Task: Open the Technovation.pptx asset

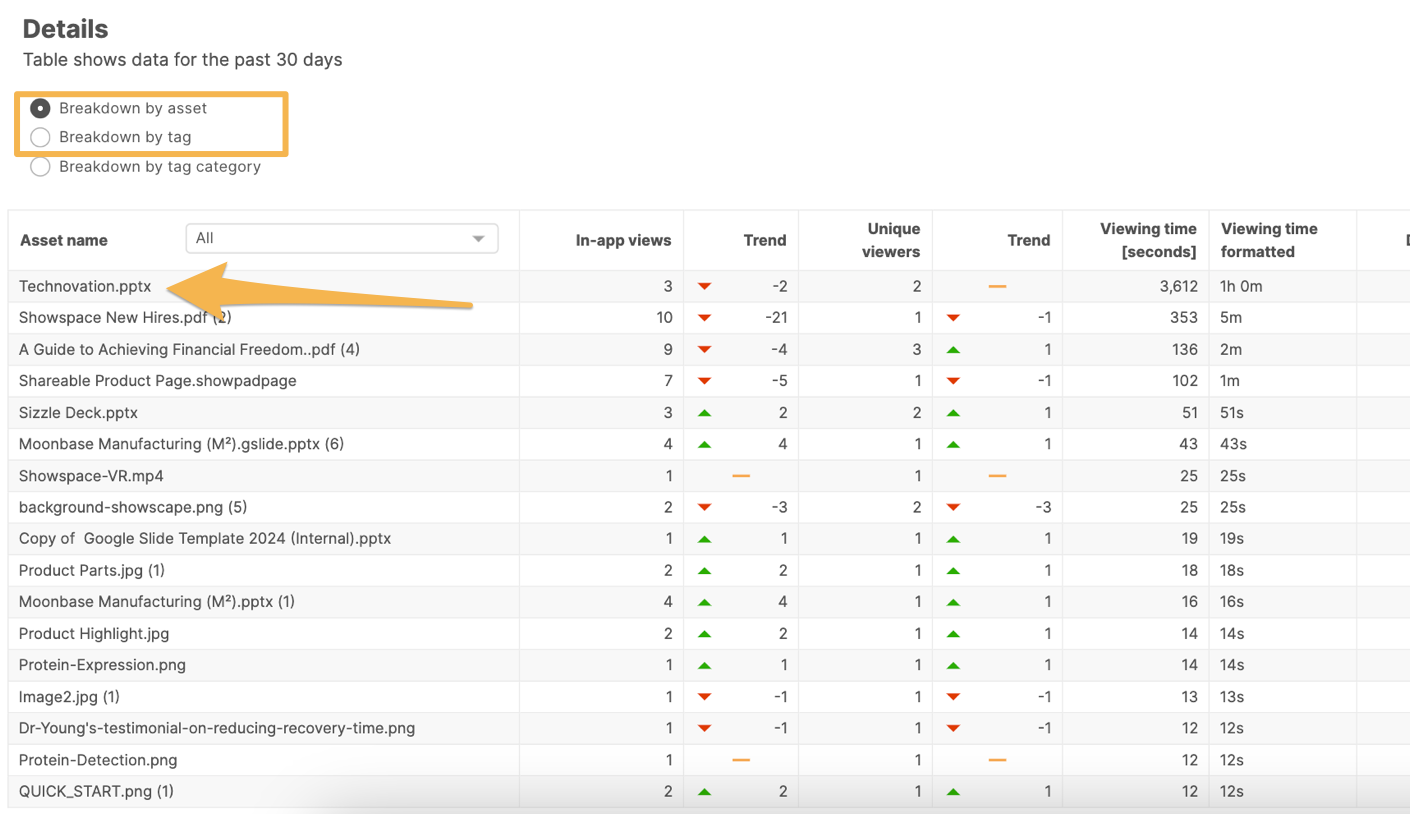Action: point(85,286)
